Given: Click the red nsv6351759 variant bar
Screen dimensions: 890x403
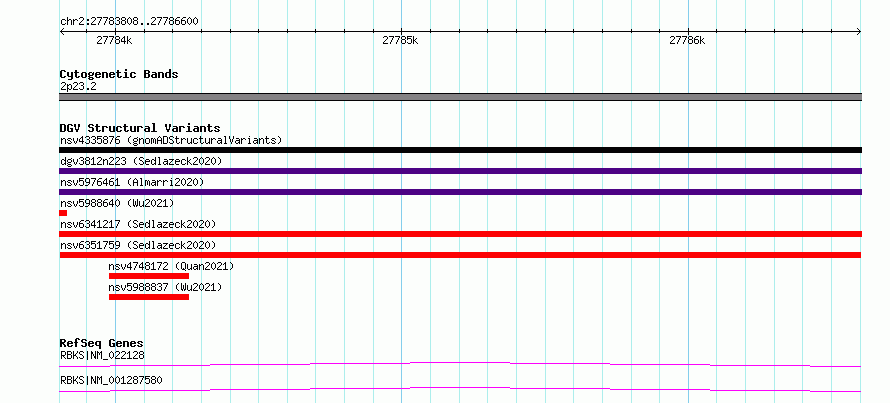Looking at the screenshot, I should pyautogui.click(x=460, y=255).
